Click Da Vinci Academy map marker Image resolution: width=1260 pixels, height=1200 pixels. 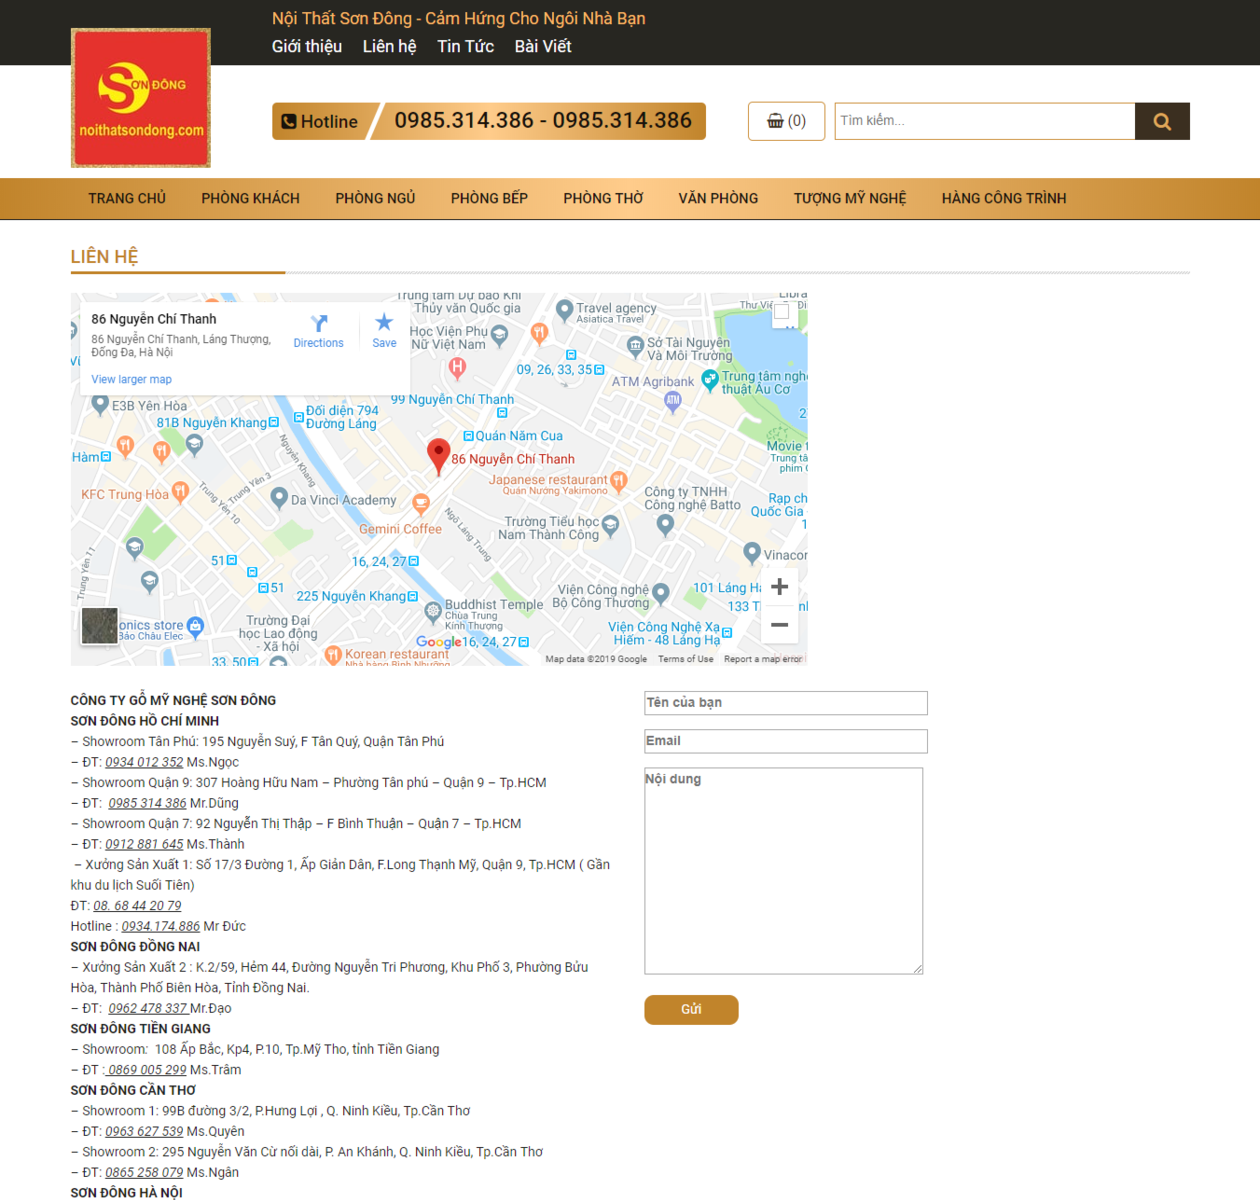point(279,498)
